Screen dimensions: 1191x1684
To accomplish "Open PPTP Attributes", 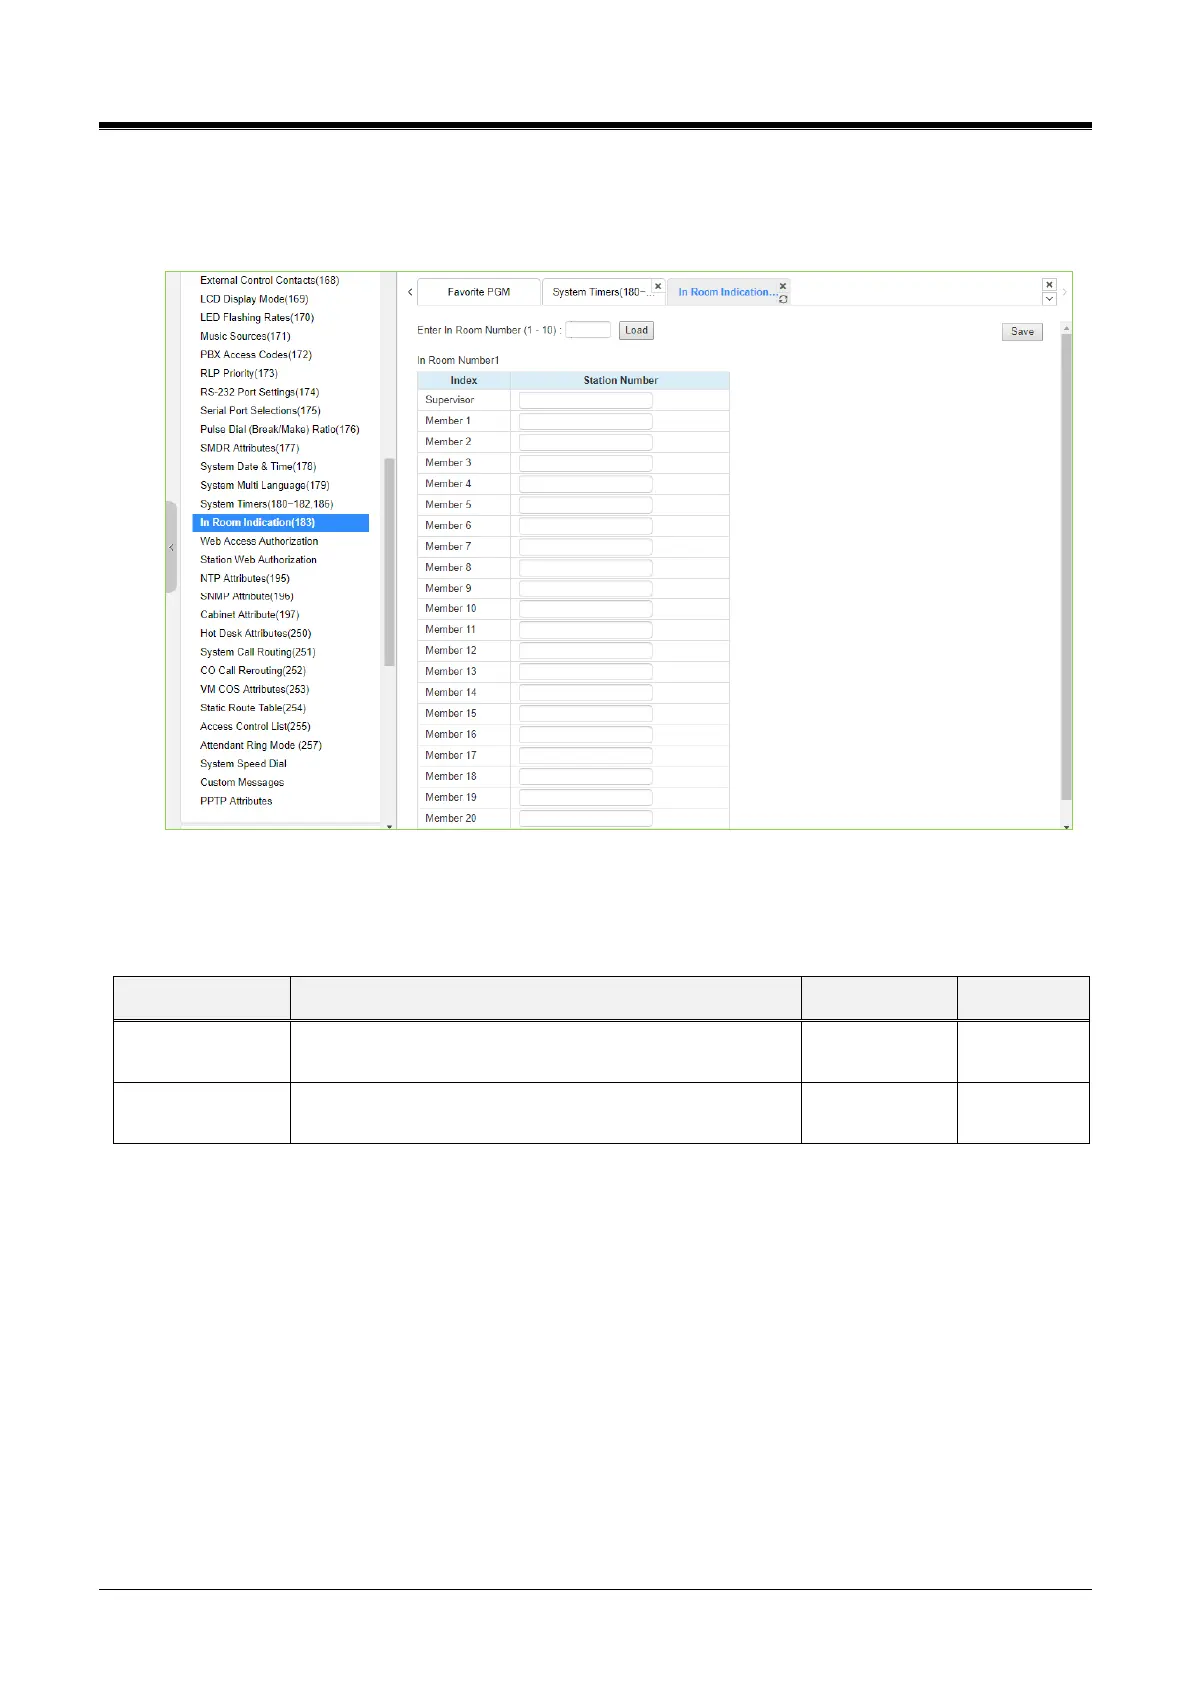I will pos(236,801).
